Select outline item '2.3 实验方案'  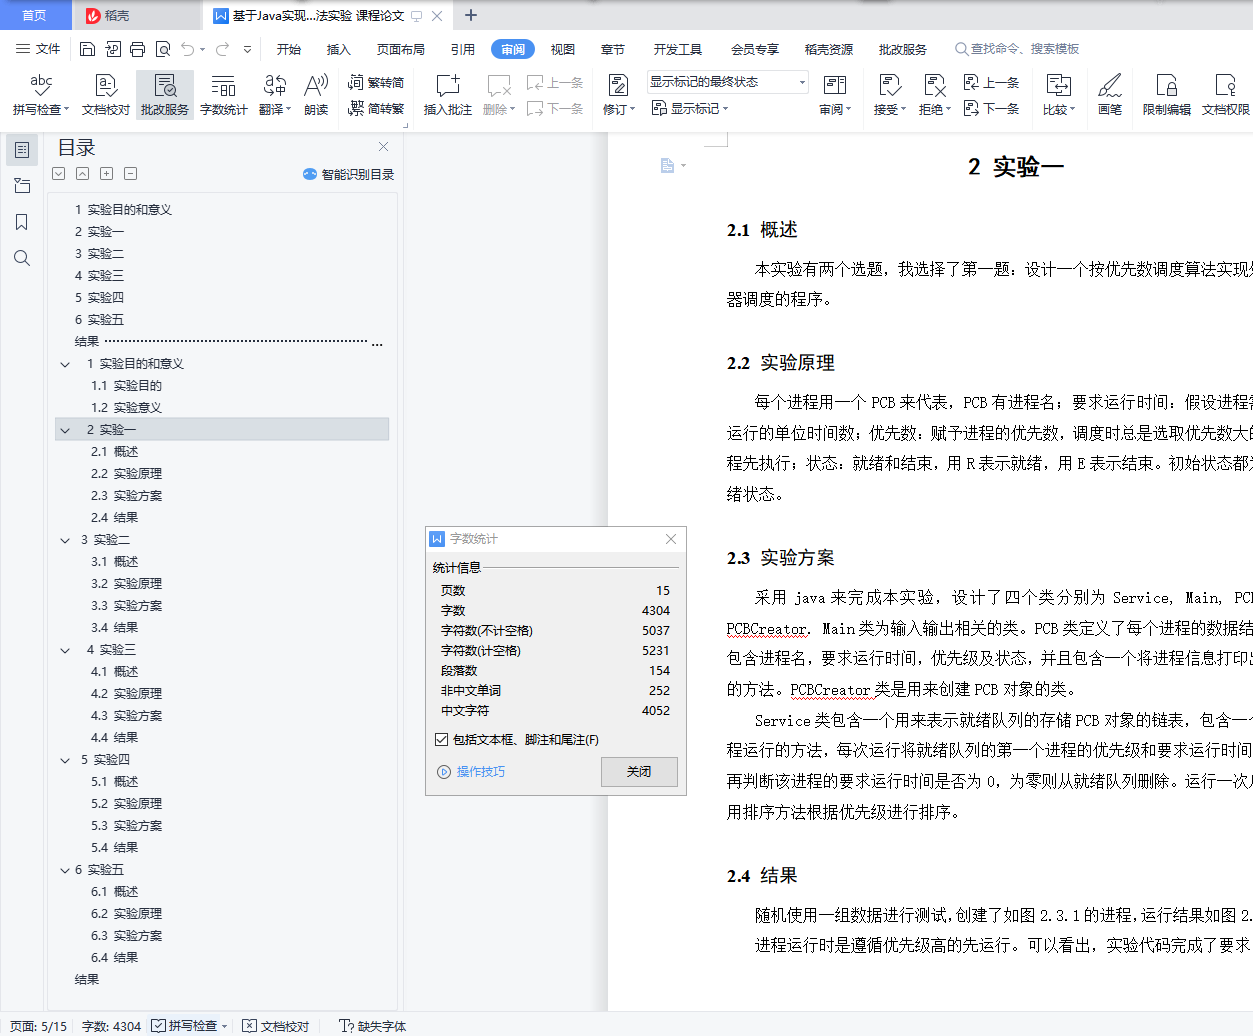tap(126, 496)
